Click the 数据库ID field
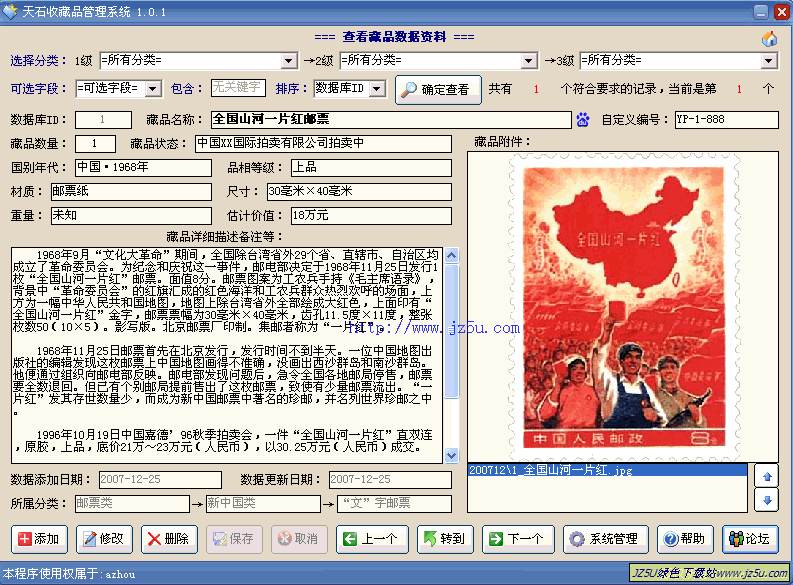This screenshot has width=793, height=585. (x=103, y=119)
